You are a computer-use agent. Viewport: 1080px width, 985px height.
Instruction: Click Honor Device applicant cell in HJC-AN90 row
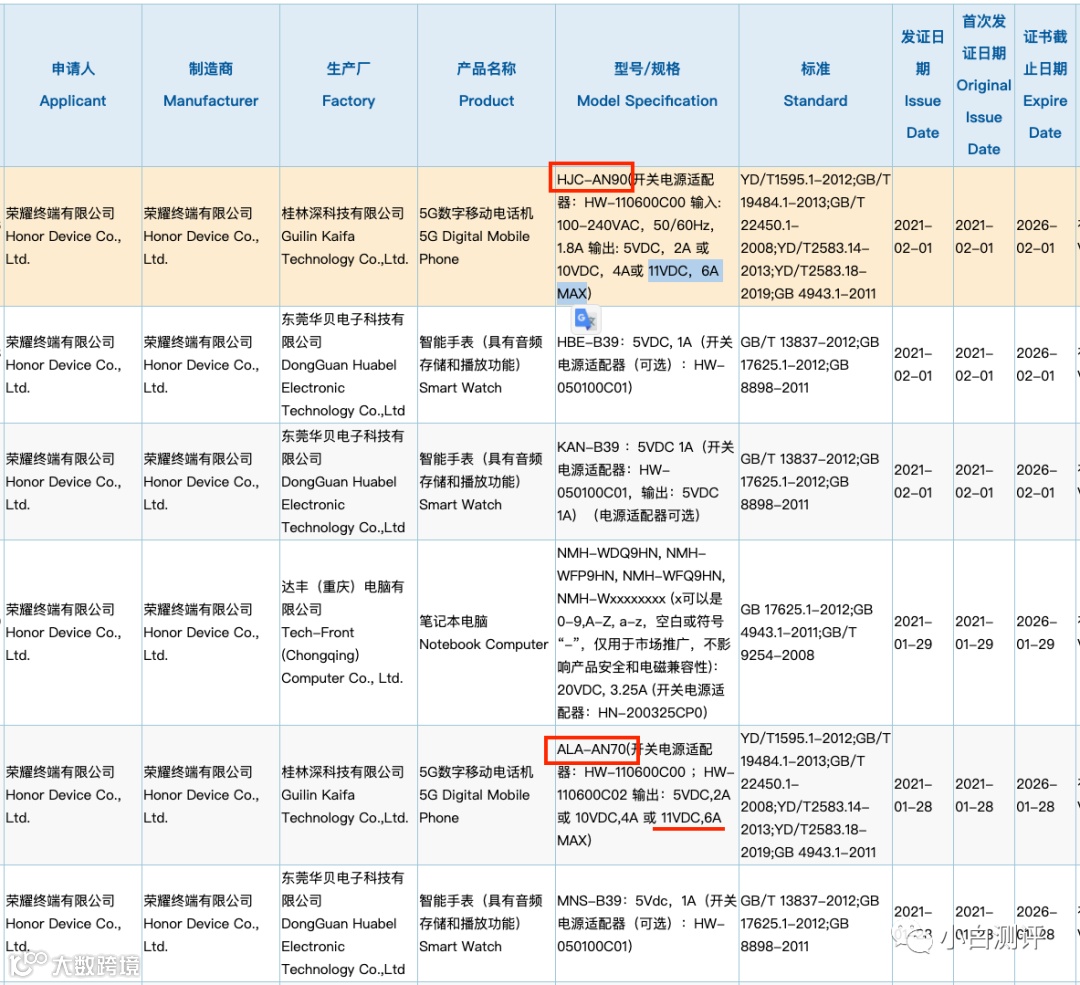(x=73, y=236)
